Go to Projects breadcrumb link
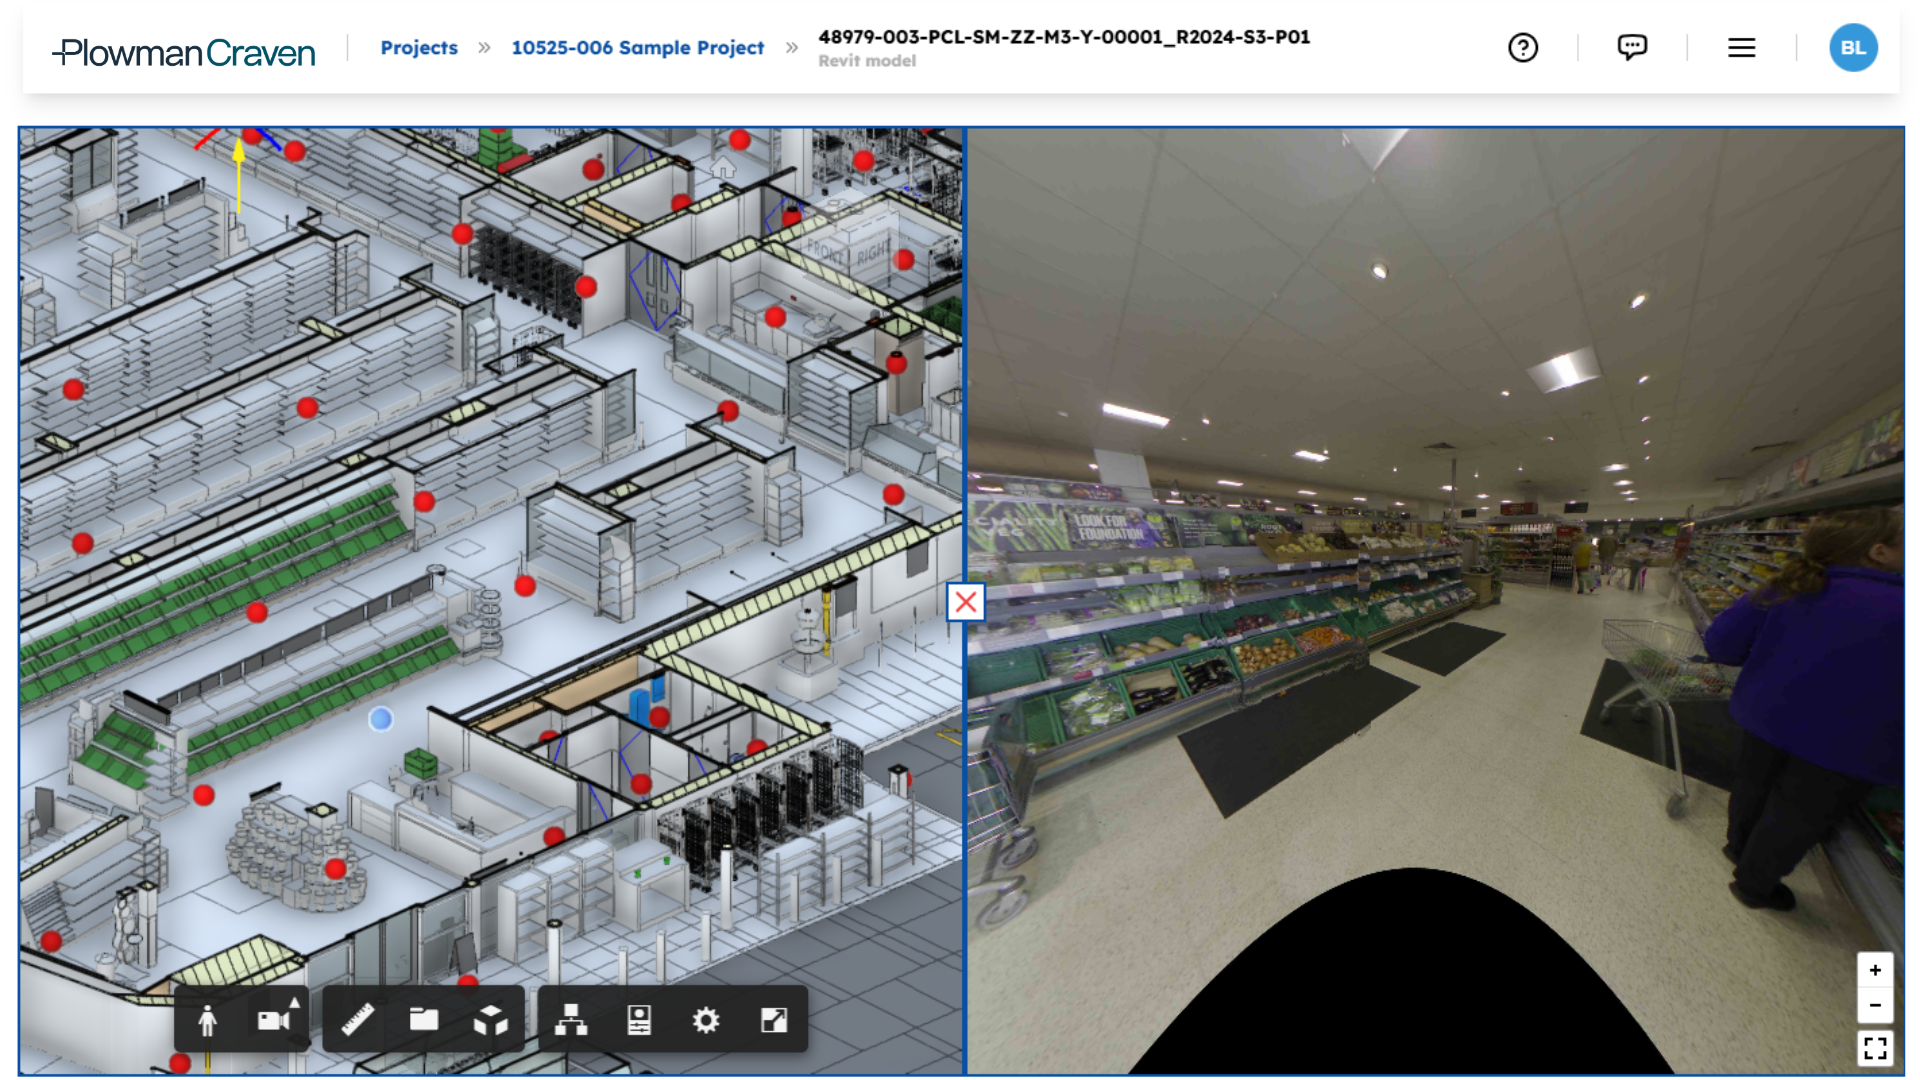The width and height of the screenshot is (1920, 1080). coord(419,48)
